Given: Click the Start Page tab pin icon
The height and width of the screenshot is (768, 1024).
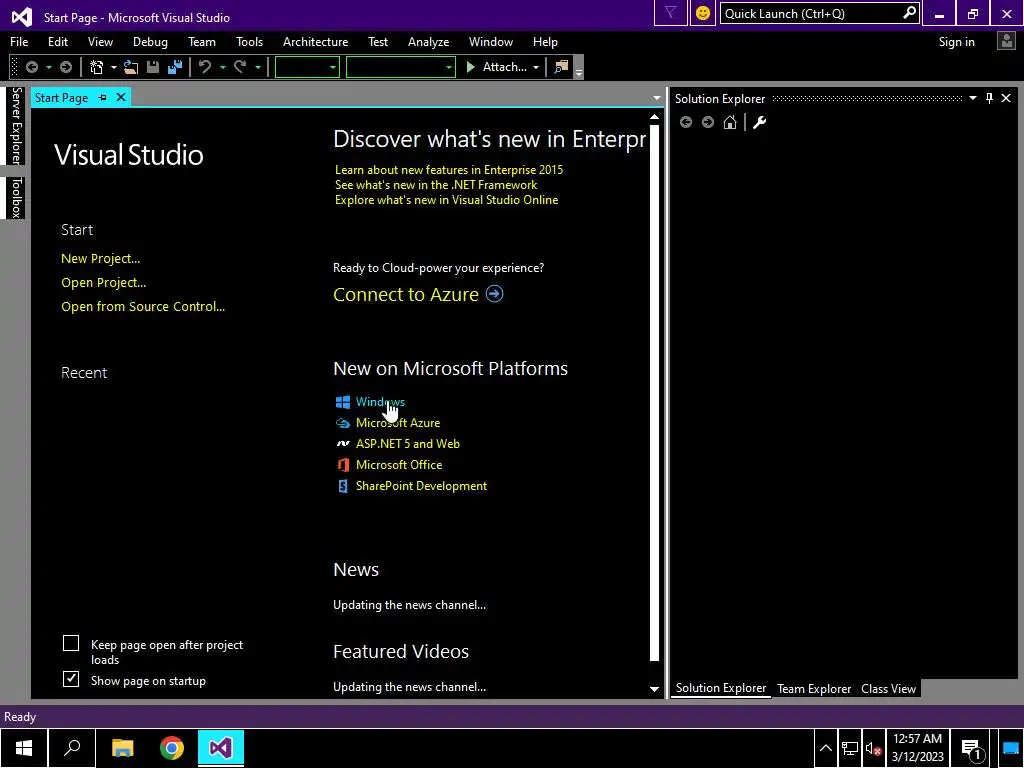Looking at the screenshot, I should click(x=103, y=97).
